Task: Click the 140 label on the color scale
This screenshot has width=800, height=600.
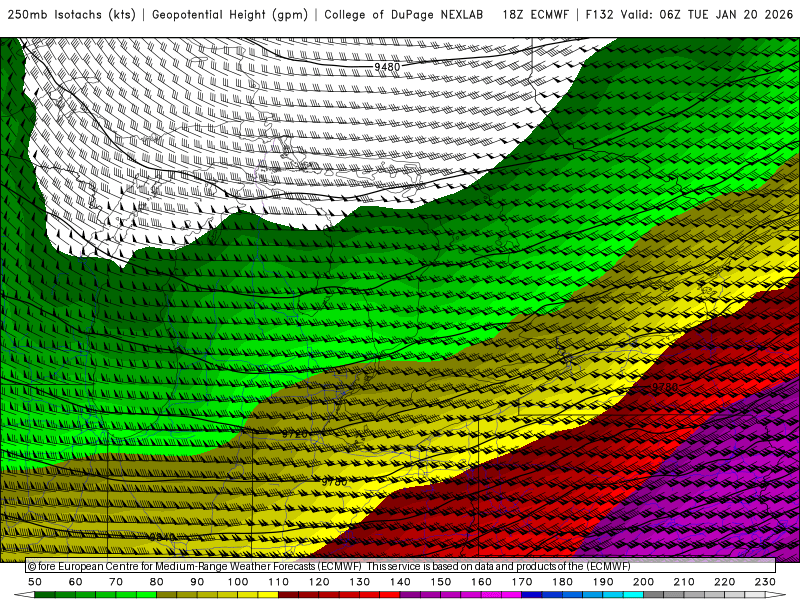Action: tap(400, 582)
